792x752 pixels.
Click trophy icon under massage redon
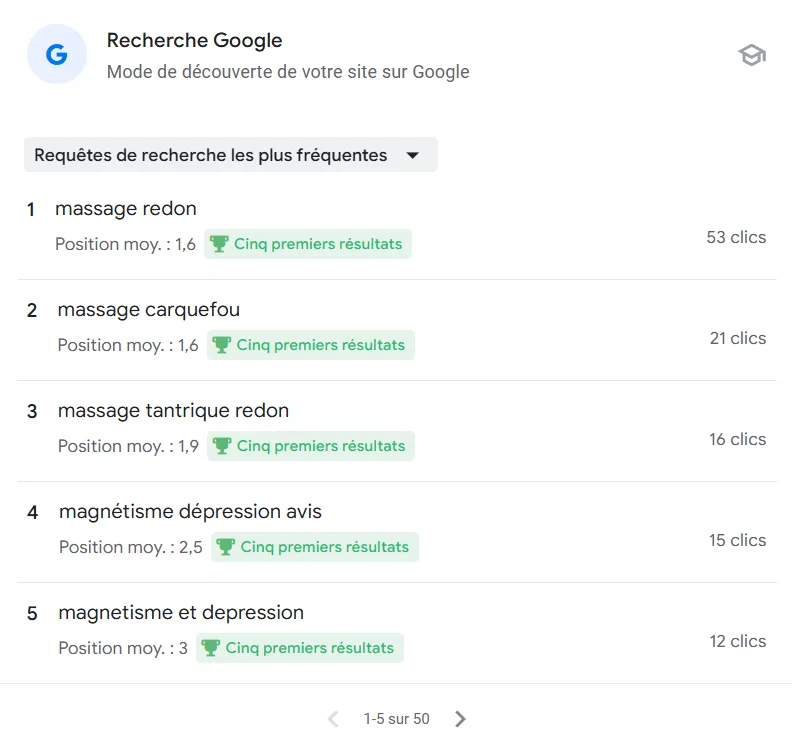coord(219,244)
